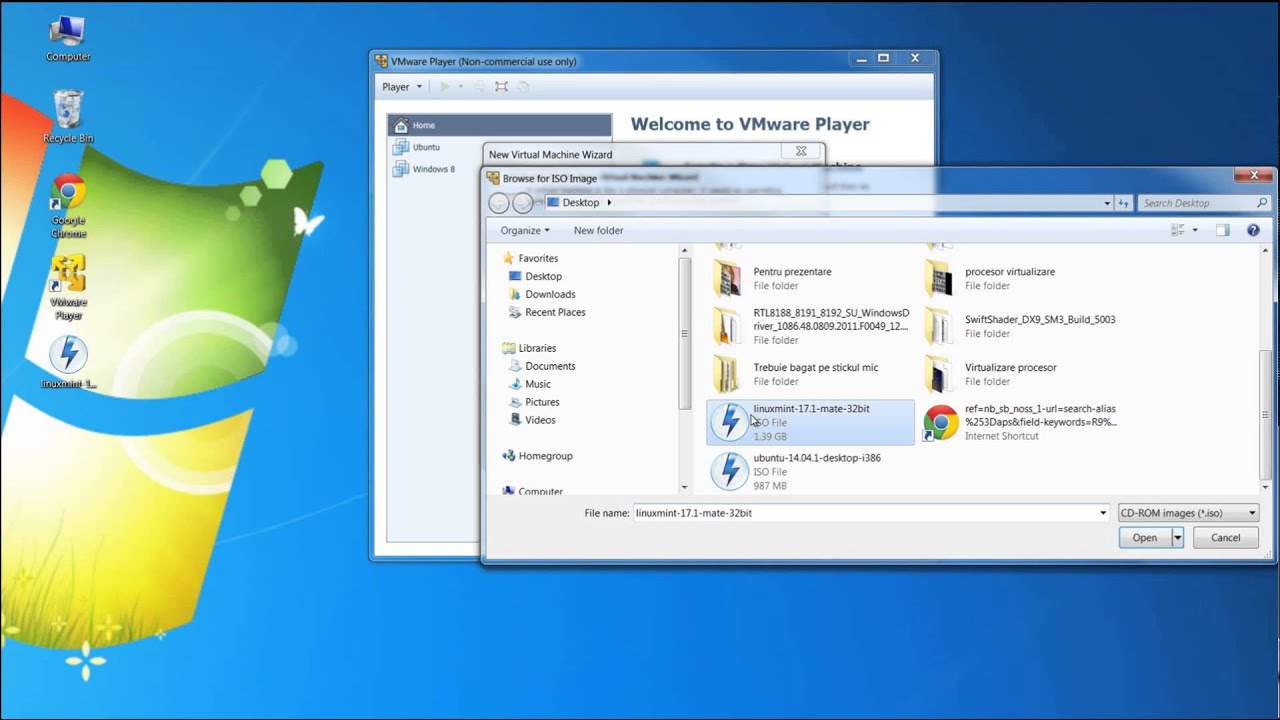Refresh the Desktop folder listing
Viewport: 1280px width, 720px height.
pyautogui.click(x=1123, y=203)
